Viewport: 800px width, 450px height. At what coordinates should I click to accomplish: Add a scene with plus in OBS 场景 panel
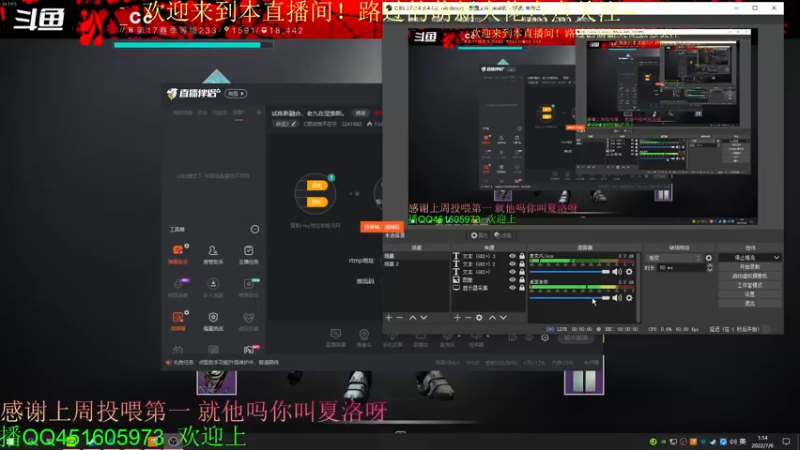pos(389,317)
